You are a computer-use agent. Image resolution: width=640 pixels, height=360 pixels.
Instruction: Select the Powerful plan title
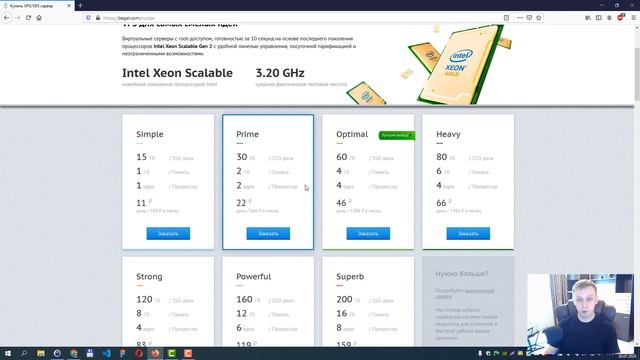pos(253,277)
